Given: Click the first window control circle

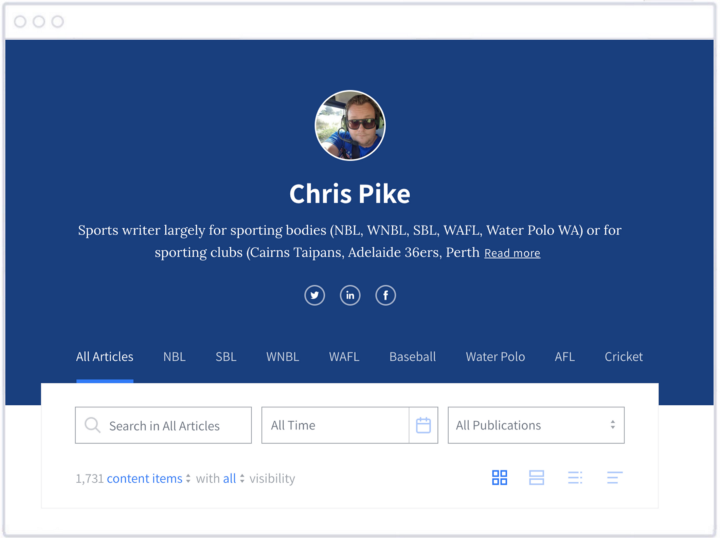Looking at the screenshot, I should (20, 22).
